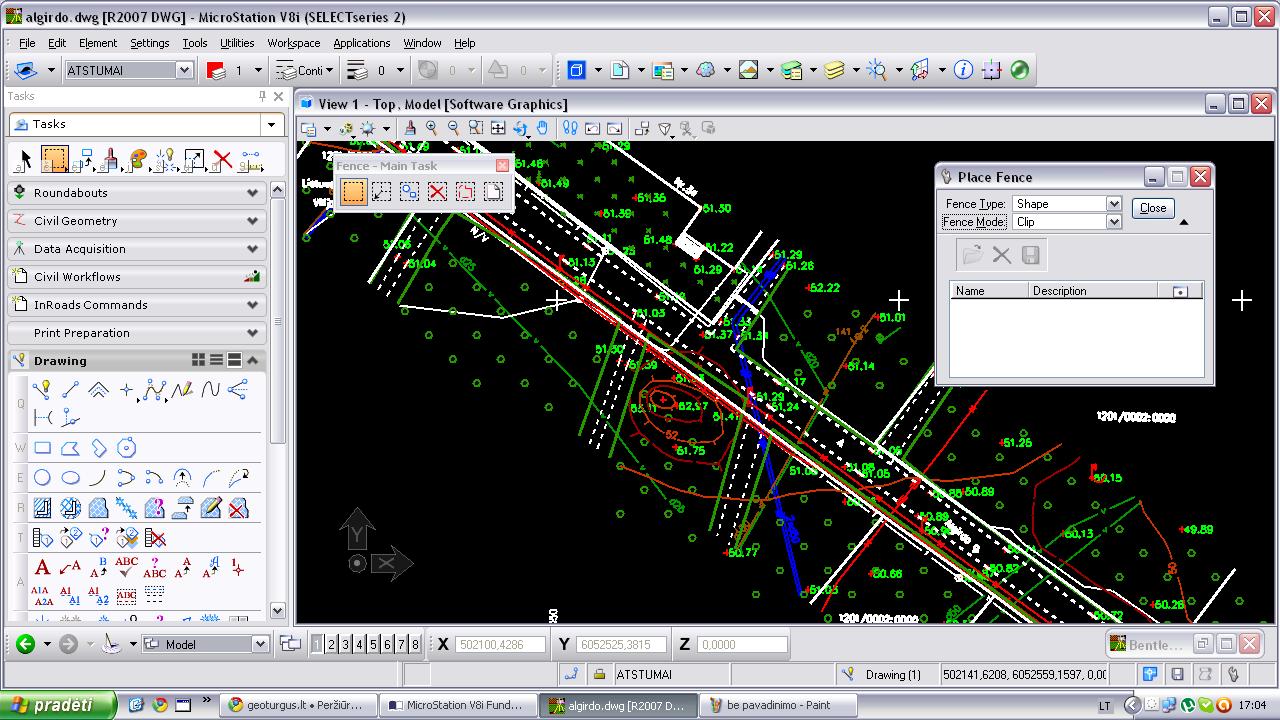Toggle view number 1 button
Screen dimensions: 1280x720
pyautogui.click(x=318, y=645)
